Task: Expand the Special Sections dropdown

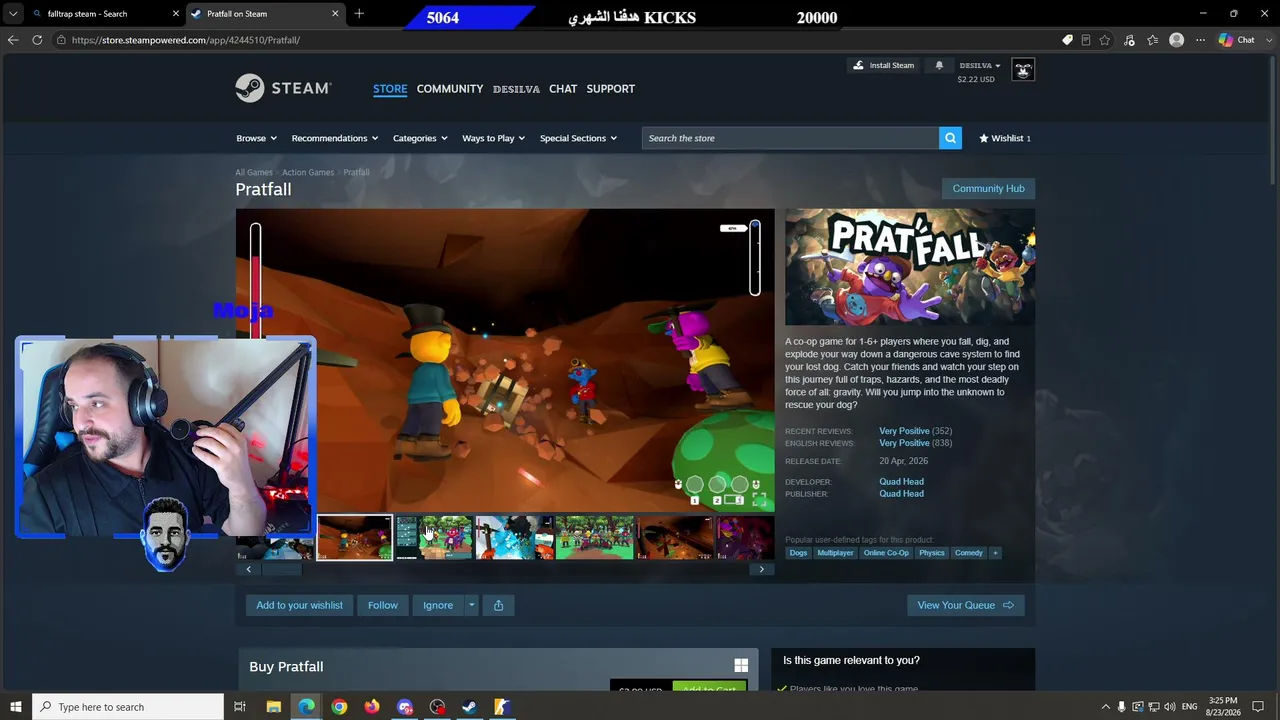Action: pos(578,138)
